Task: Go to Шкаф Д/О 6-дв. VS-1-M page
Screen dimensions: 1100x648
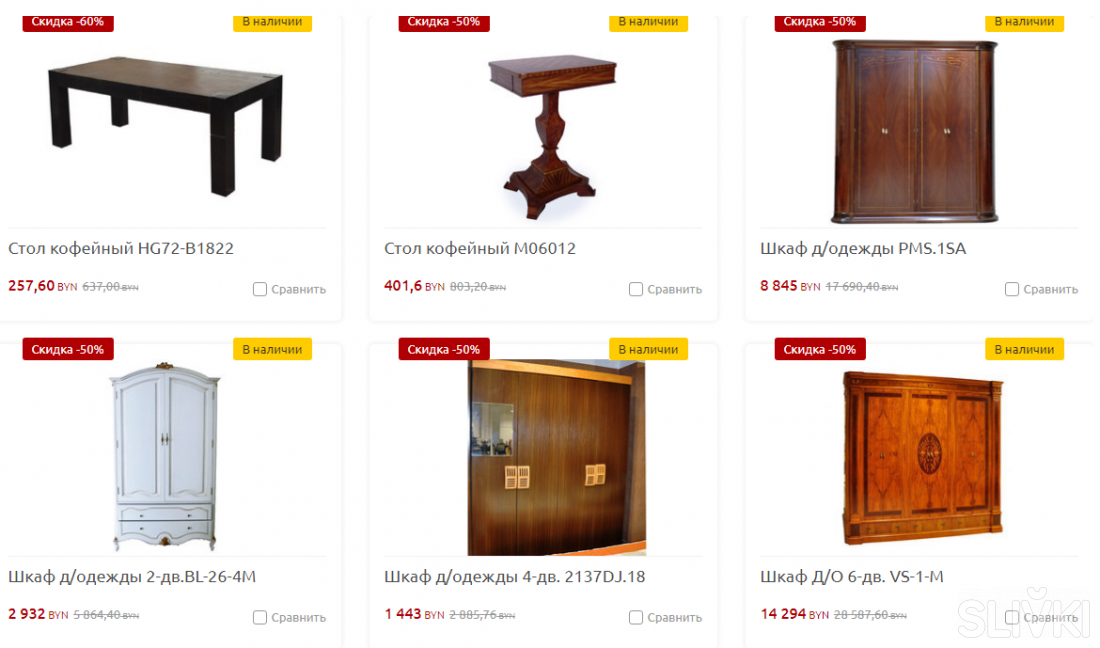Action: click(852, 576)
